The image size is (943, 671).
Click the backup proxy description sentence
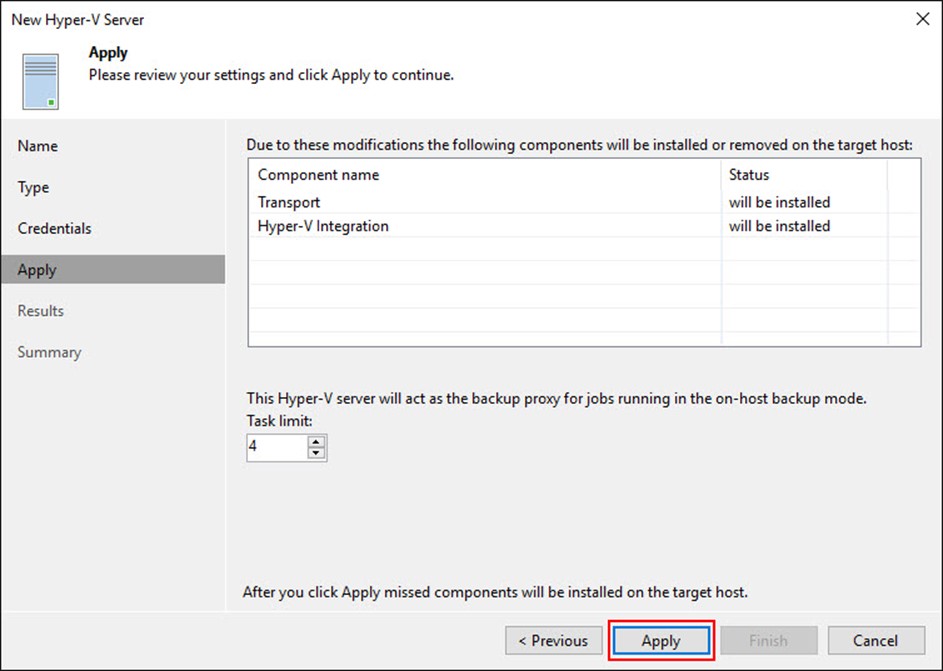tap(557, 399)
